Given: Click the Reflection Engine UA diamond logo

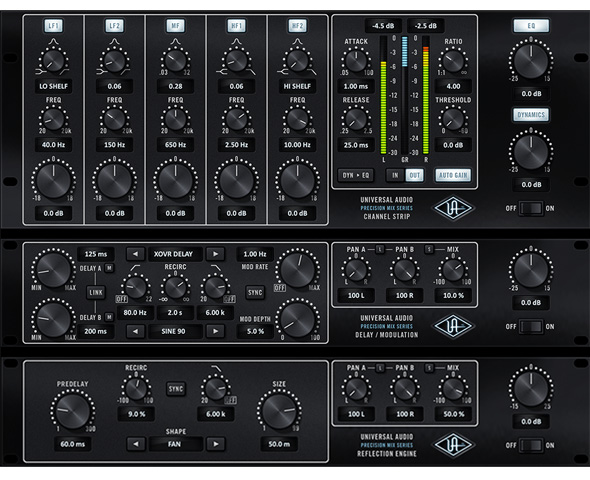Looking at the screenshot, I should (x=453, y=445).
